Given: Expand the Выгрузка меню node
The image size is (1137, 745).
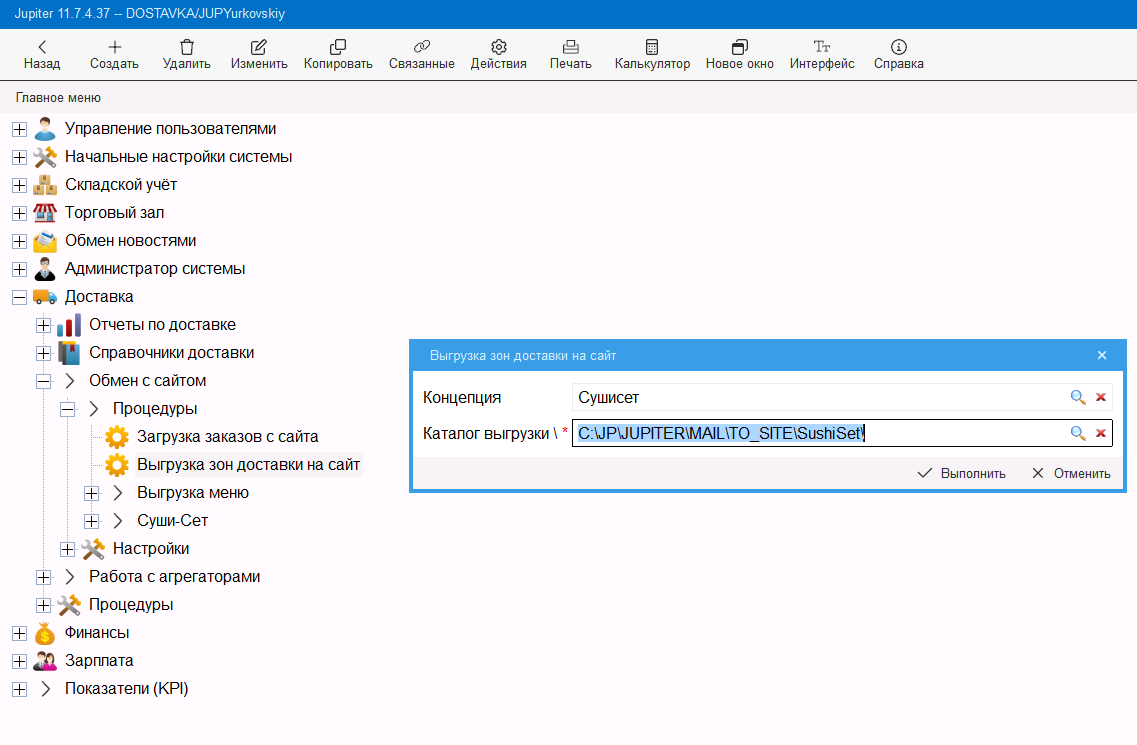Looking at the screenshot, I should (92, 493).
